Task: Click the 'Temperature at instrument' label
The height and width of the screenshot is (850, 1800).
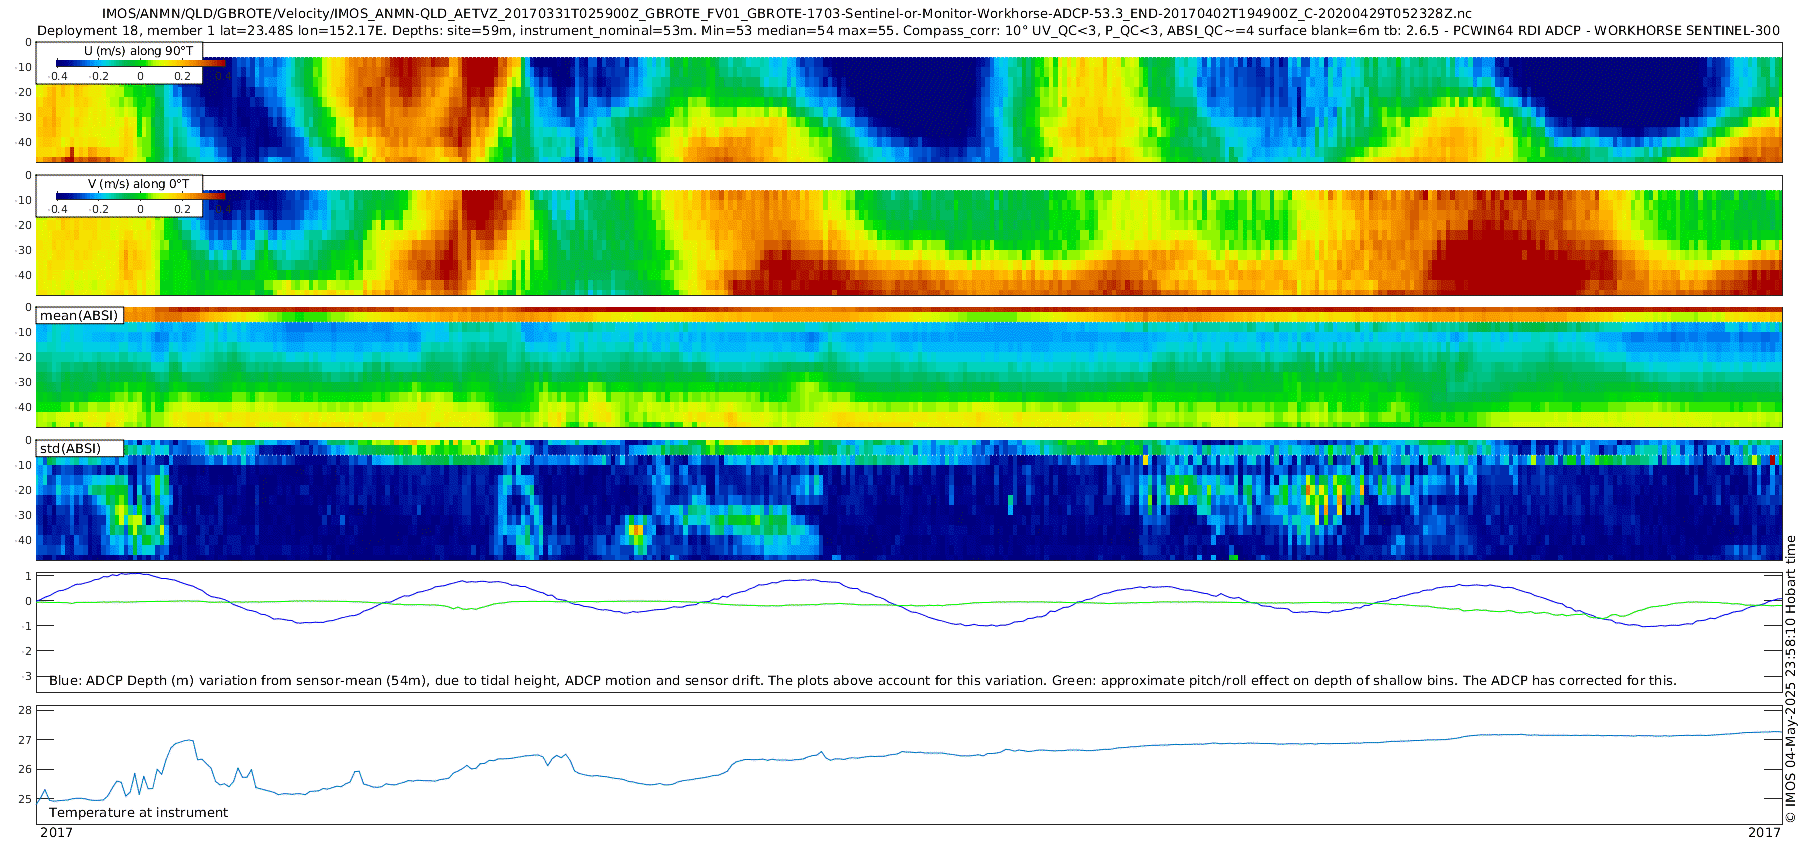Action: pos(138,813)
